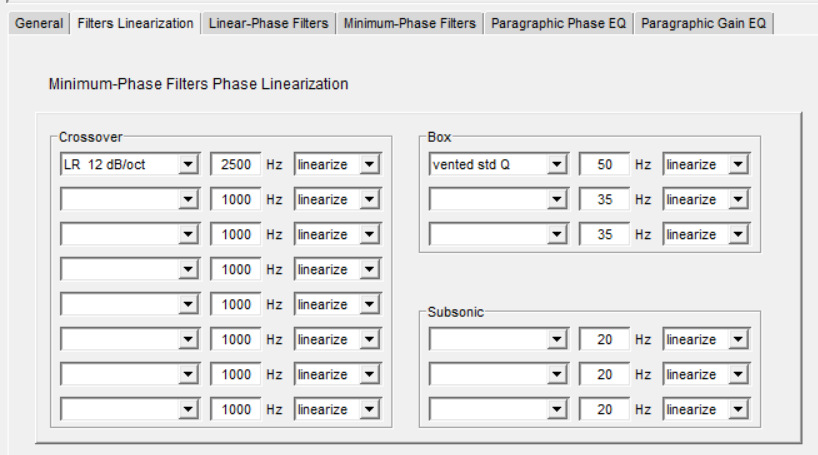The height and width of the screenshot is (455, 818).
Task: Open the Paragraphic Gain EQ tab
Action: pyautogui.click(x=703, y=23)
